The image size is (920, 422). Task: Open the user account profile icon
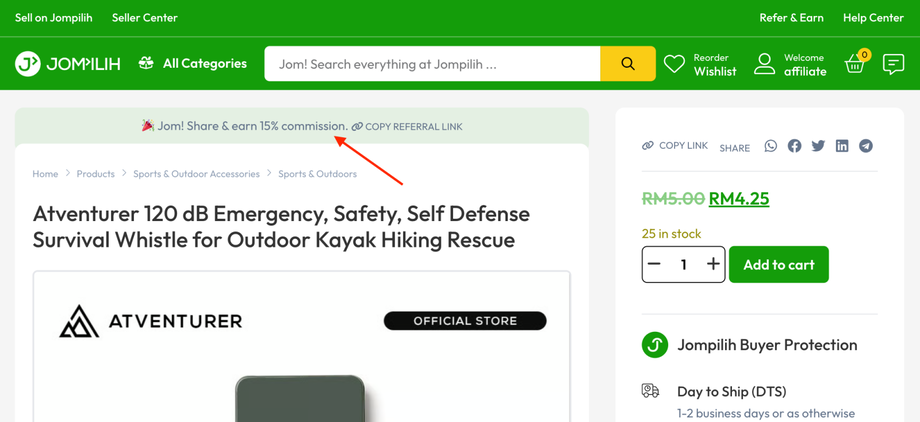pyautogui.click(x=765, y=63)
